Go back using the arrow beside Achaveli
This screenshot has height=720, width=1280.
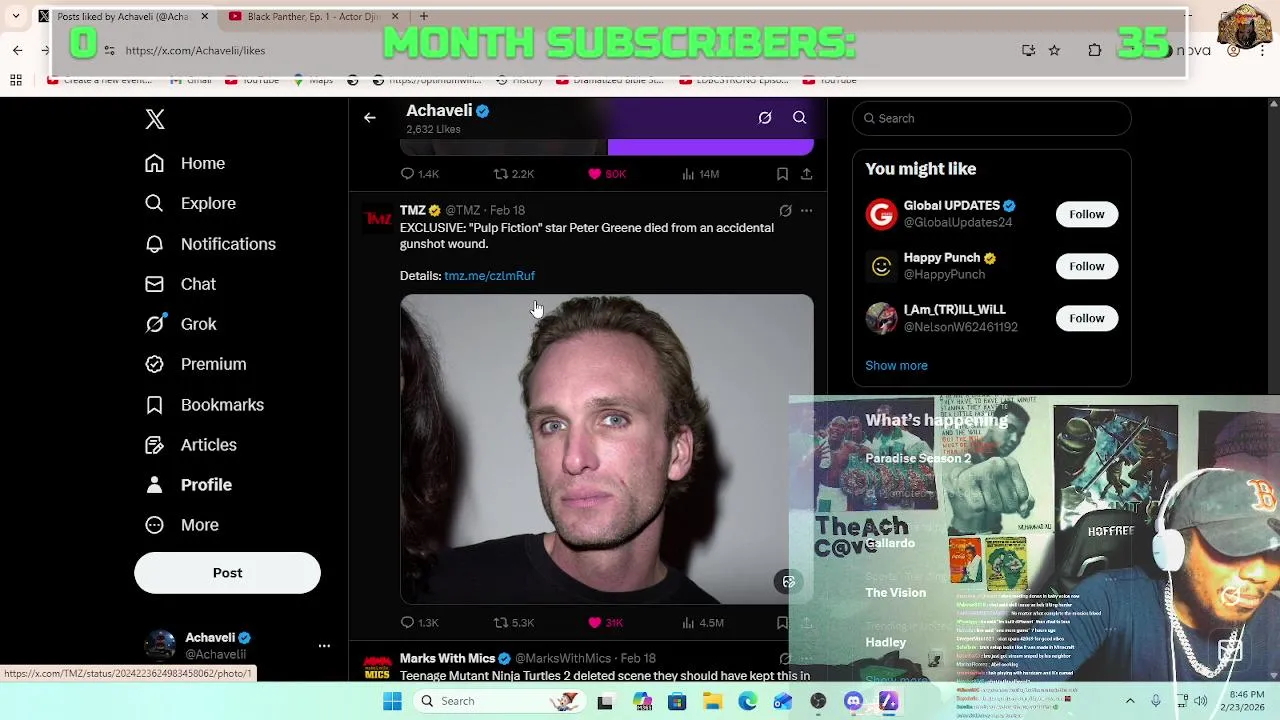[369, 118]
